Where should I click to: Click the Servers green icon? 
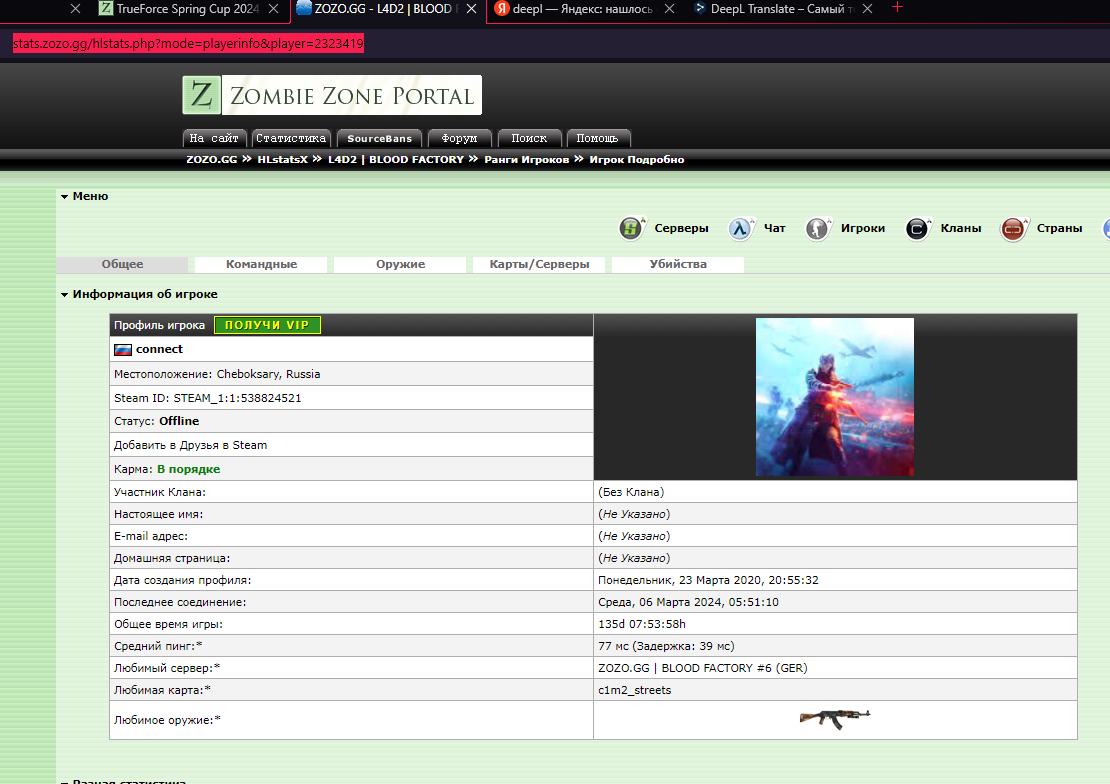(x=631, y=229)
